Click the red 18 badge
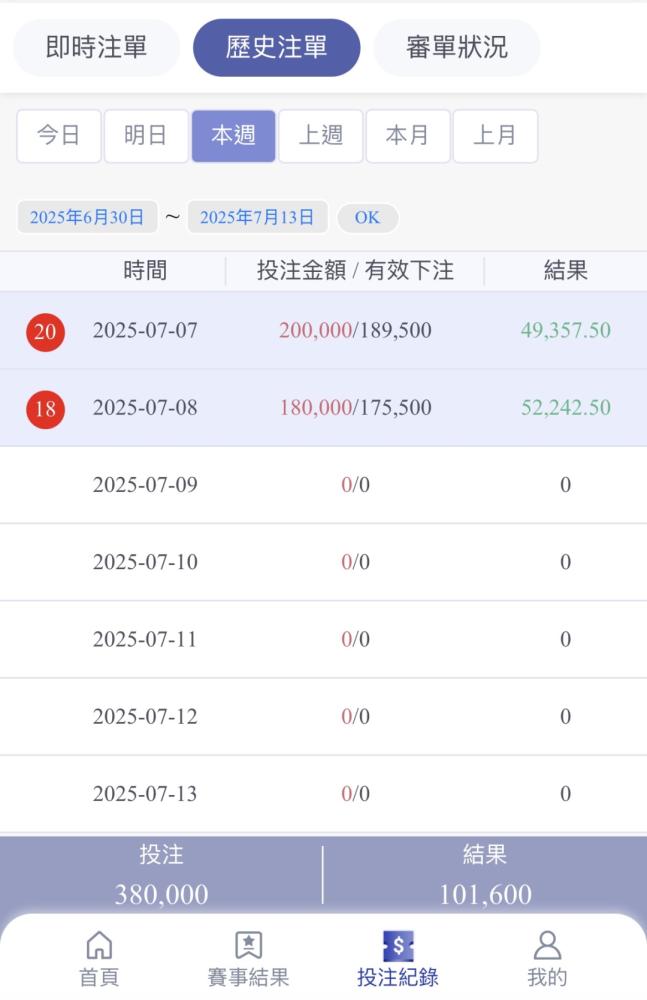Screen dimensions: 647x1000 (45, 409)
